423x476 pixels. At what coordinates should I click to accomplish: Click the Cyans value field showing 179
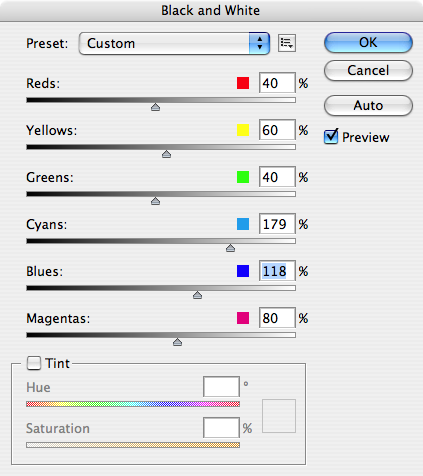(277, 224)
